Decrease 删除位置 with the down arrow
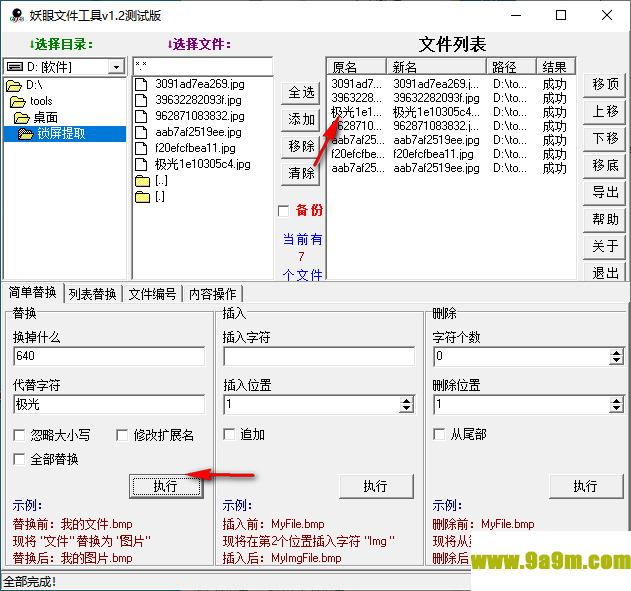Screen dimensions: 631x591 pyautogui.click(x=617, y=409)
